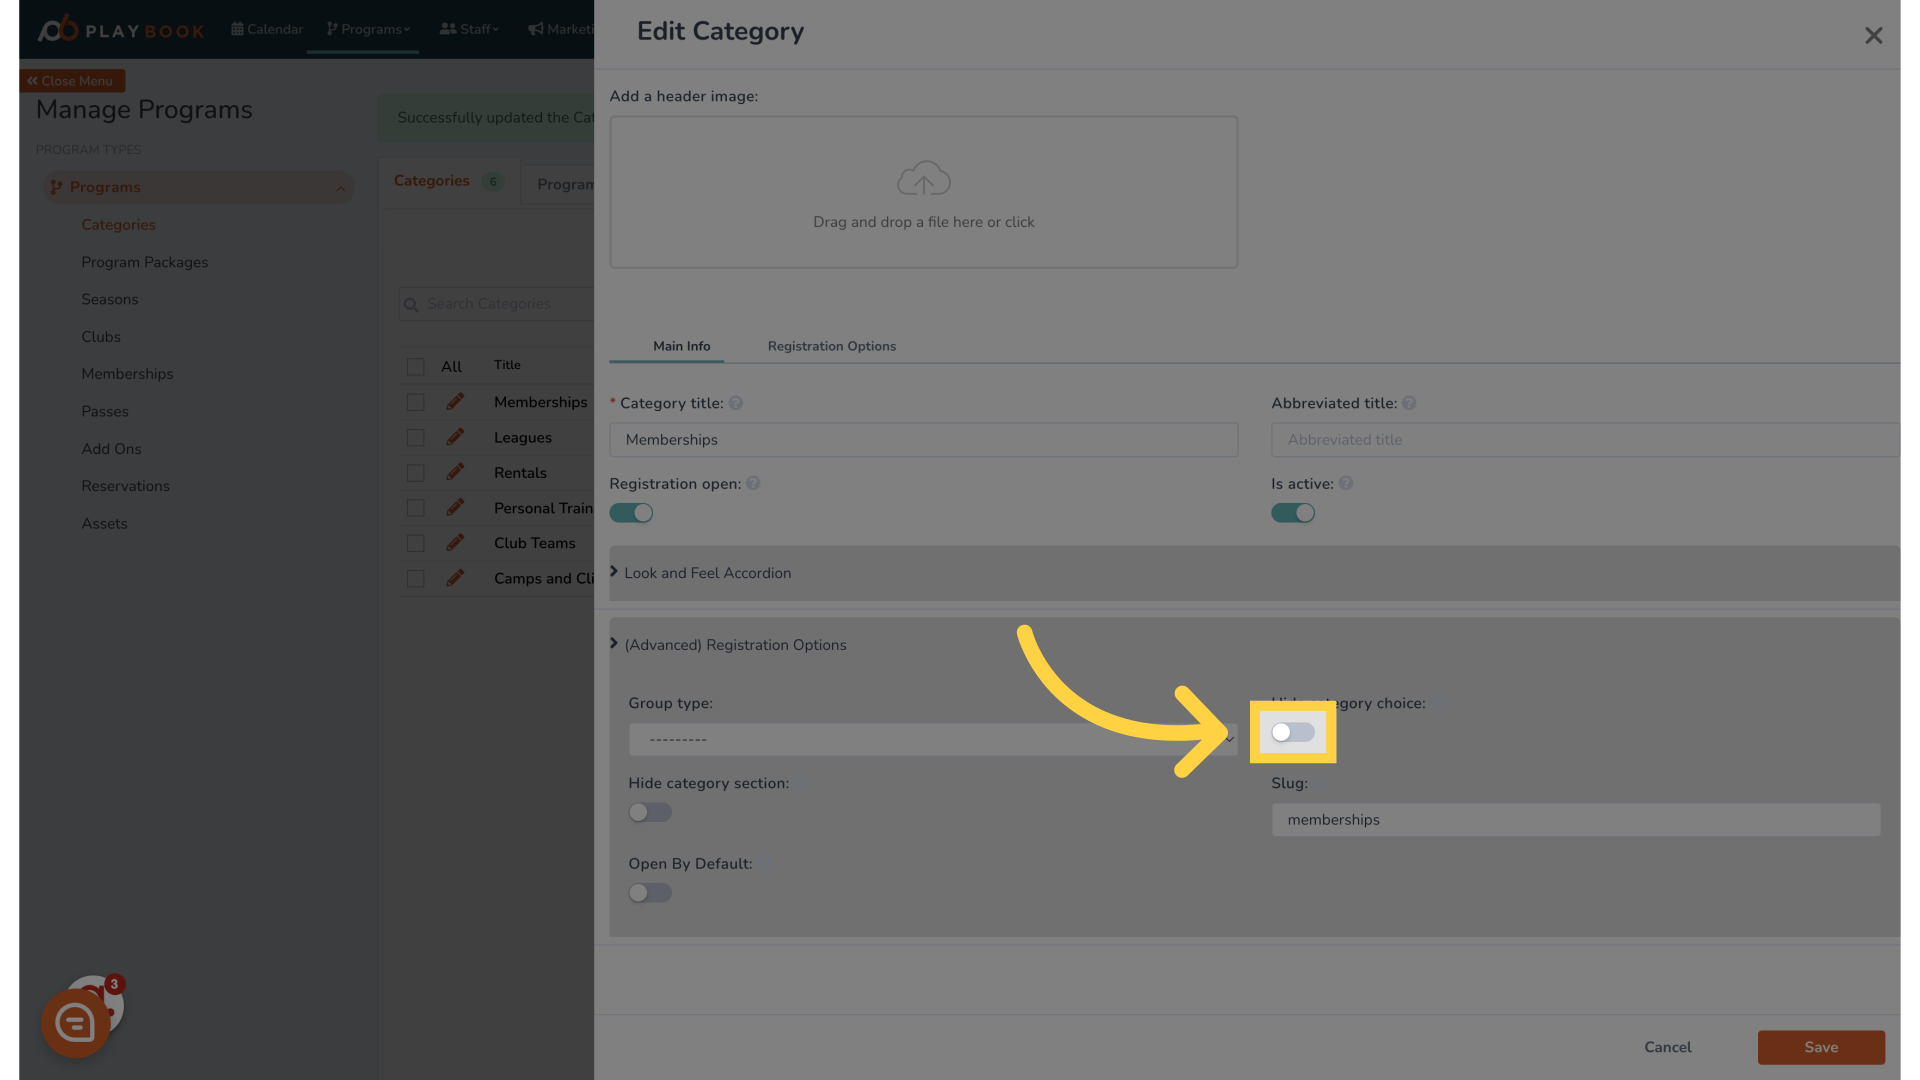Click the cloud upload icon
The image size is (1920, 1080).
[x=923, y=178]
